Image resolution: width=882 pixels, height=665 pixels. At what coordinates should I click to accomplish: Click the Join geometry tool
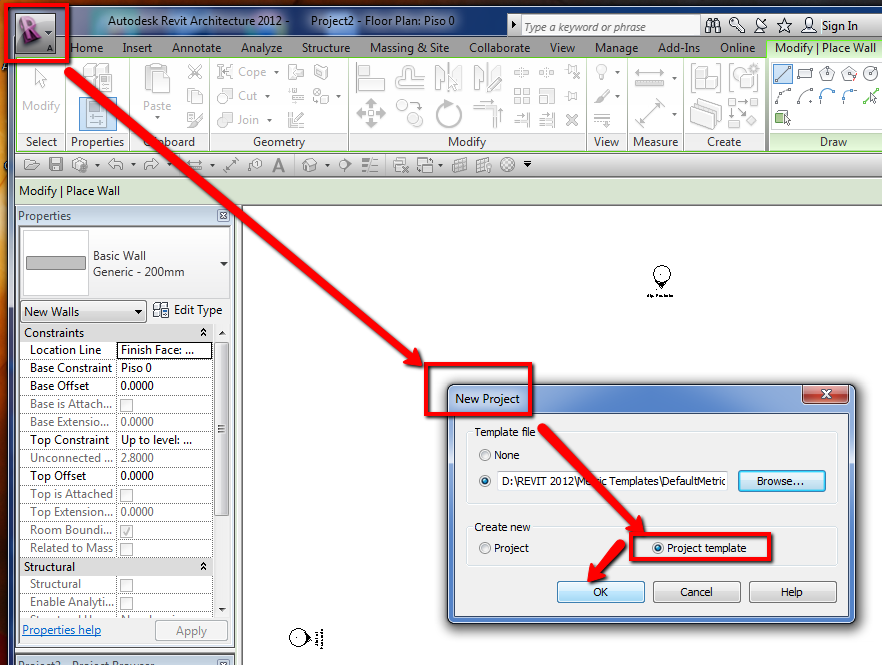238,120
